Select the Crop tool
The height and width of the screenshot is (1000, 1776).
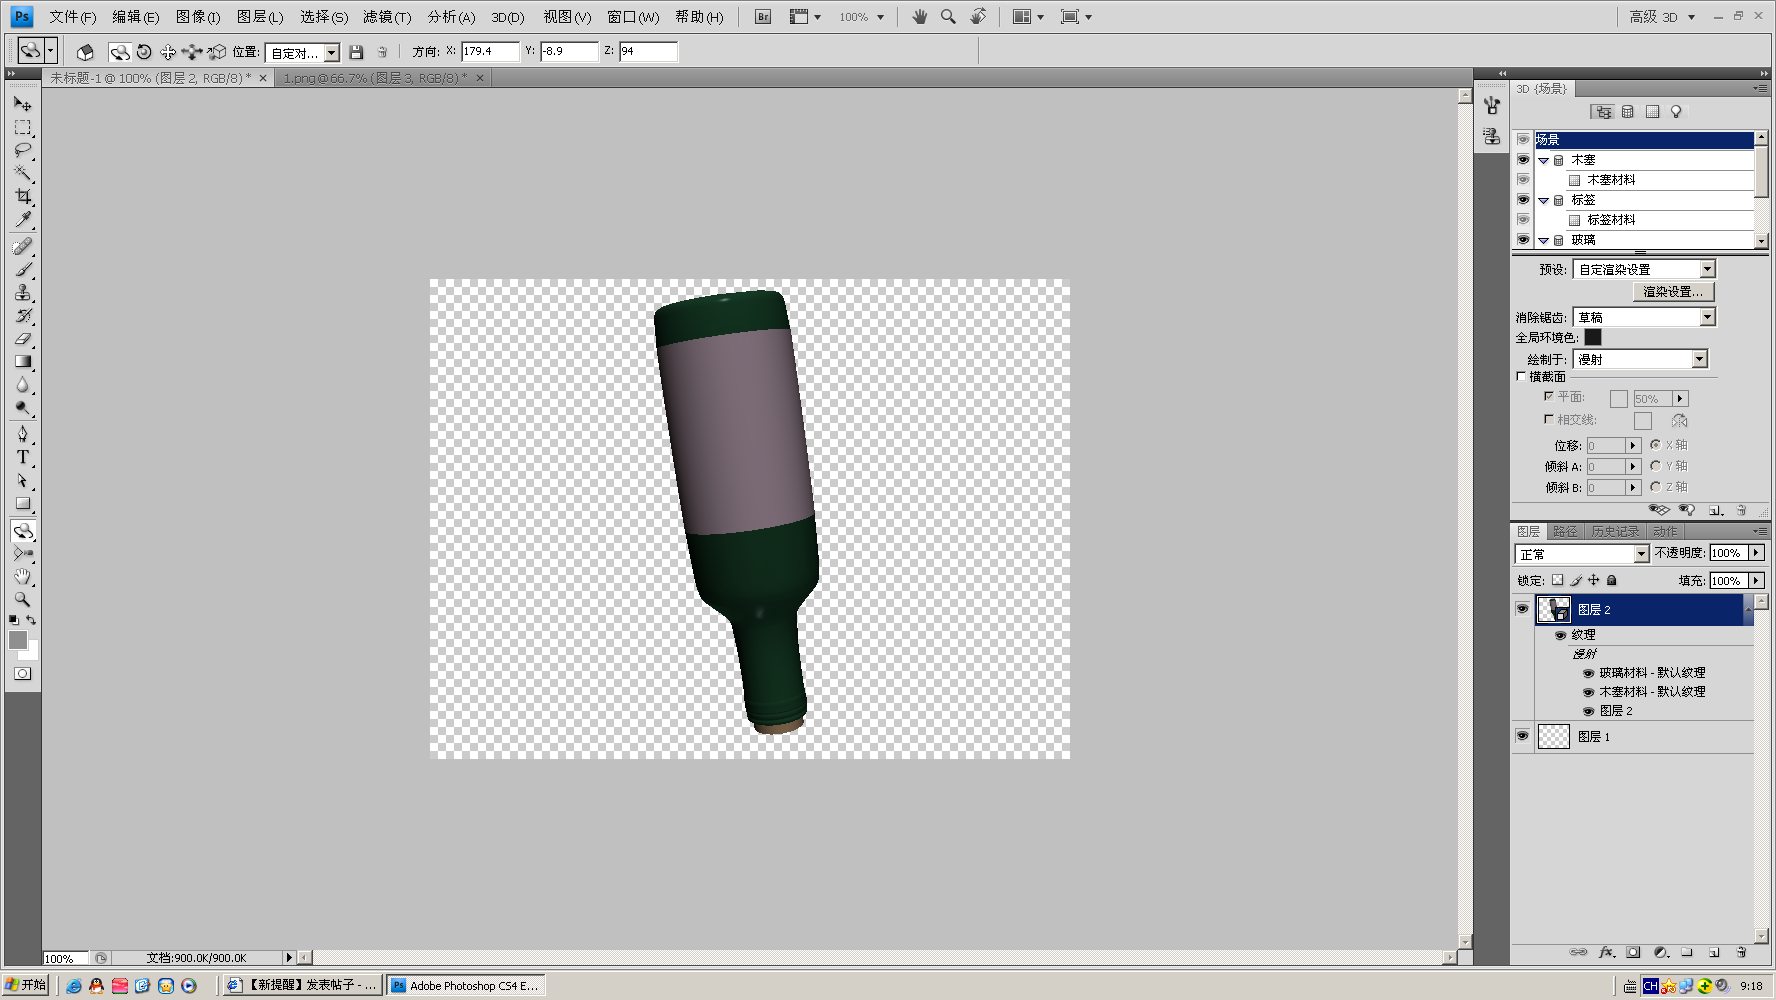[22, 197]
